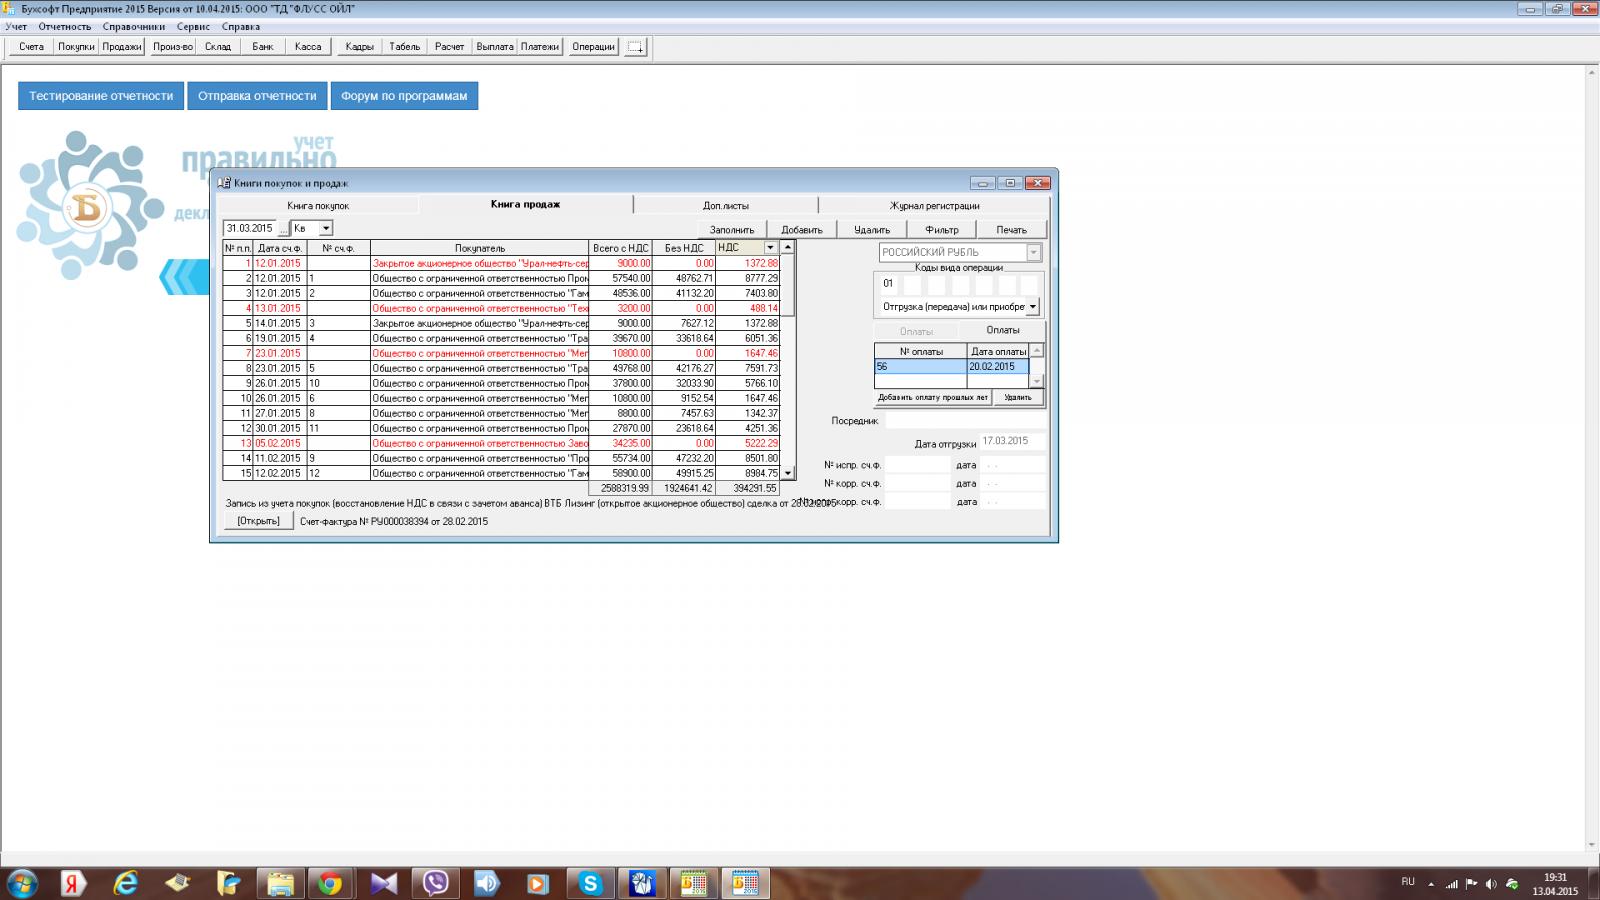Click the dashed rectangle toolbar icon after Операции
The image size is (1600, 900).
[636, 47]
